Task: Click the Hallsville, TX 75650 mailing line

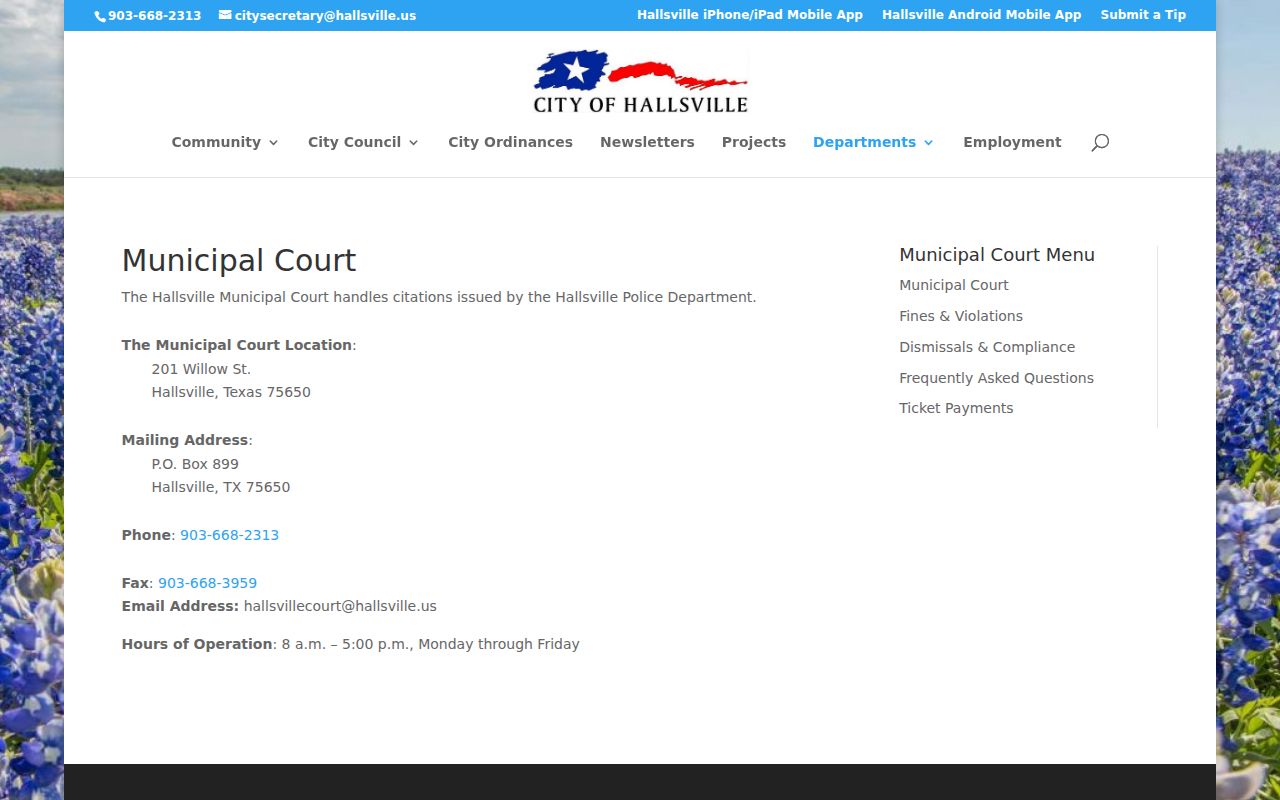Action: coord(221,487)
